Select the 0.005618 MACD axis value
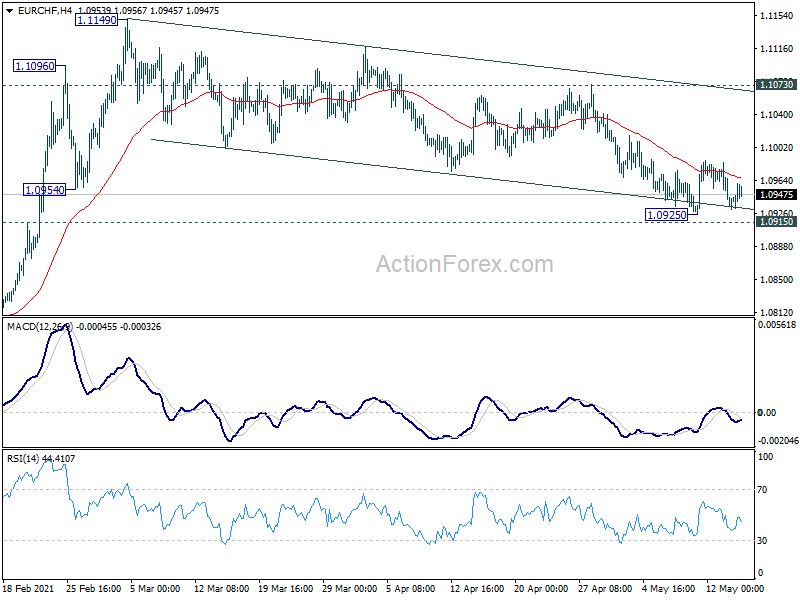 click(x=777, y=325)
